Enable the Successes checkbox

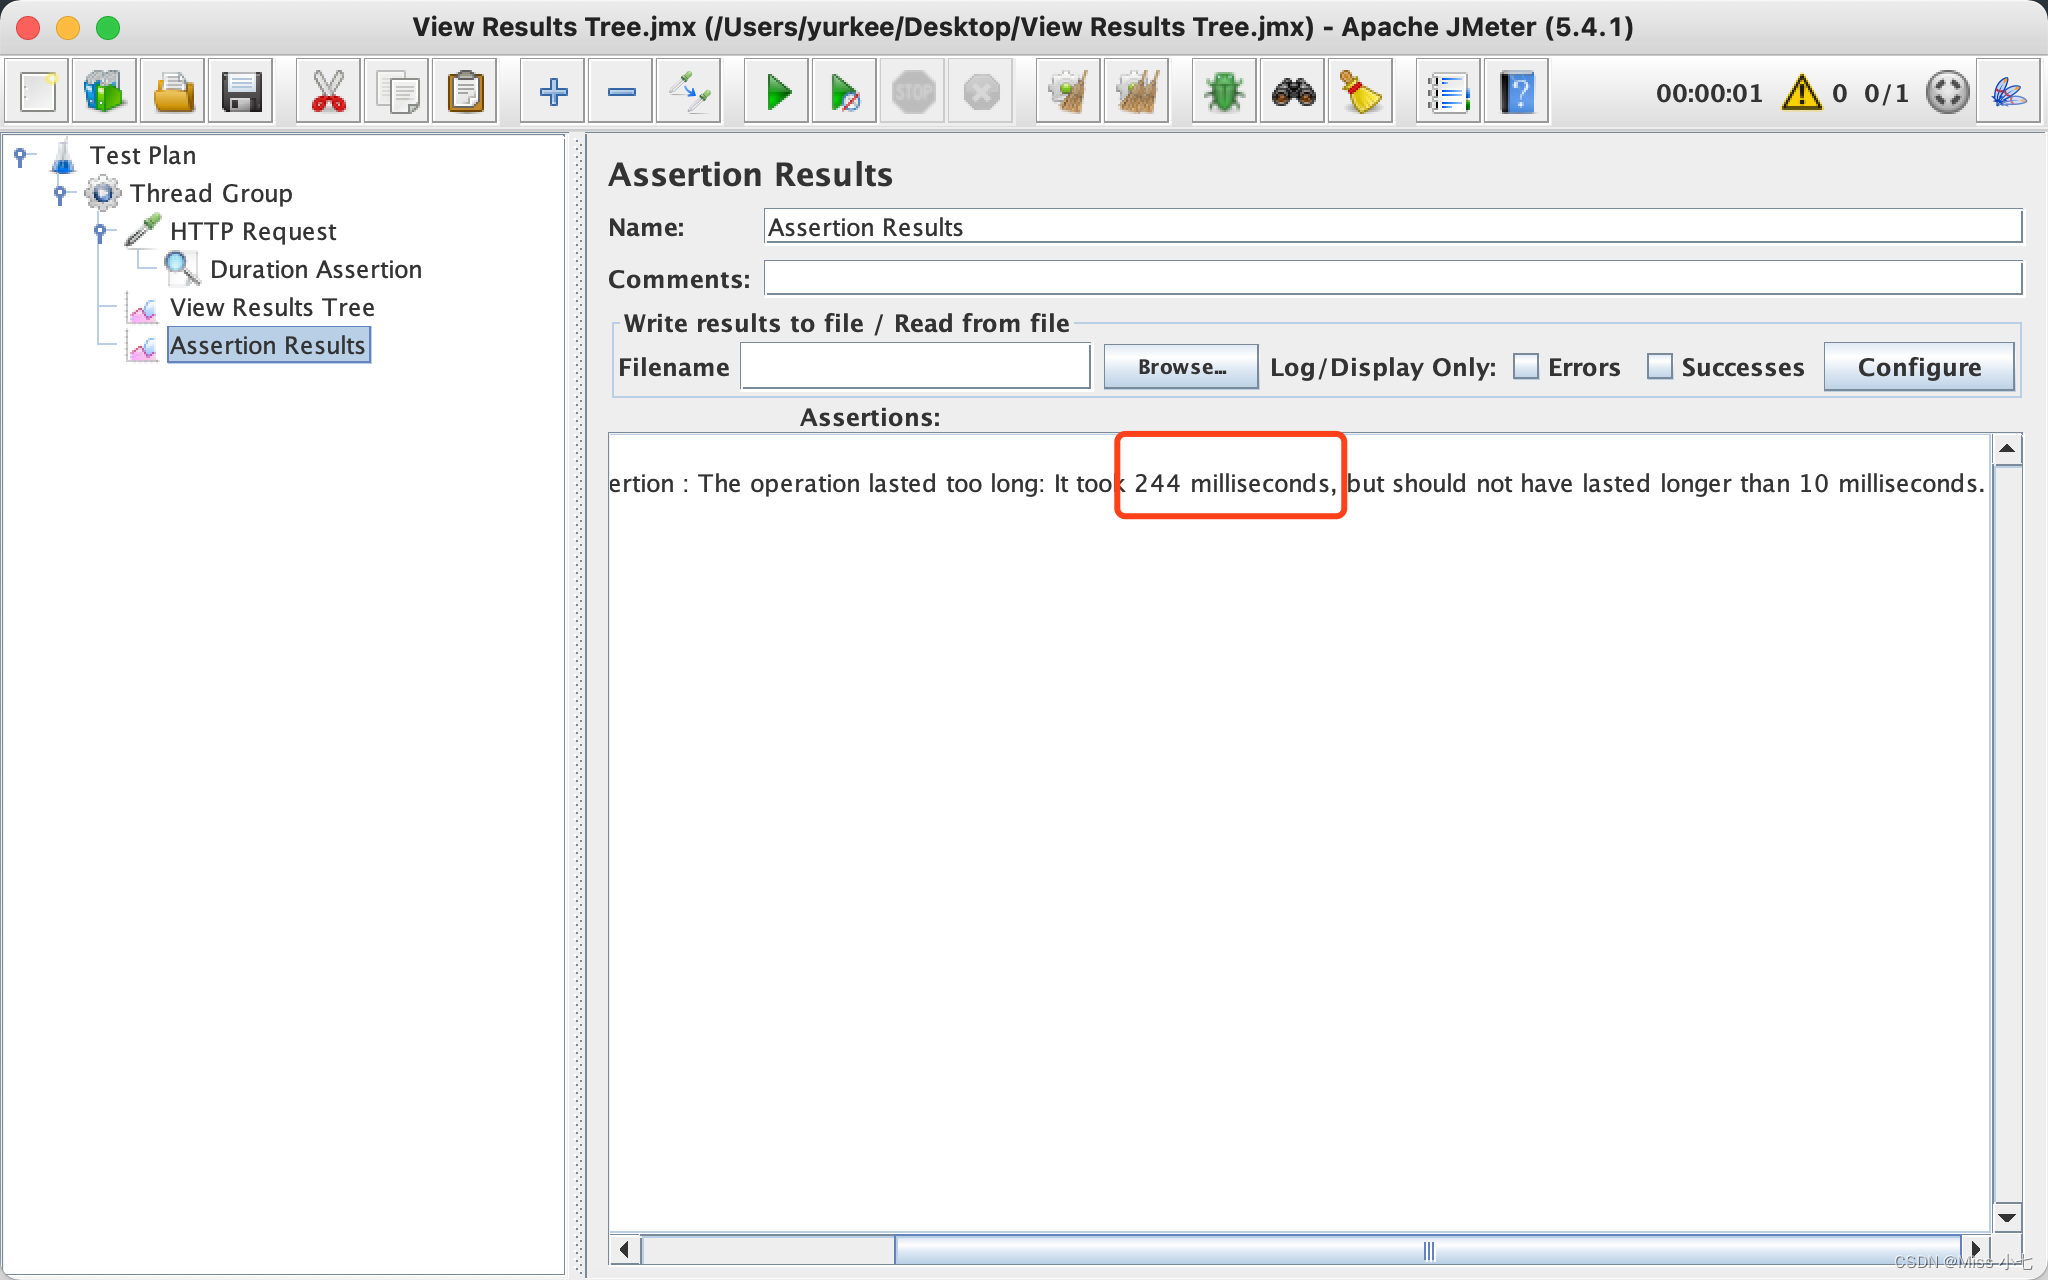pos(1660,367)
